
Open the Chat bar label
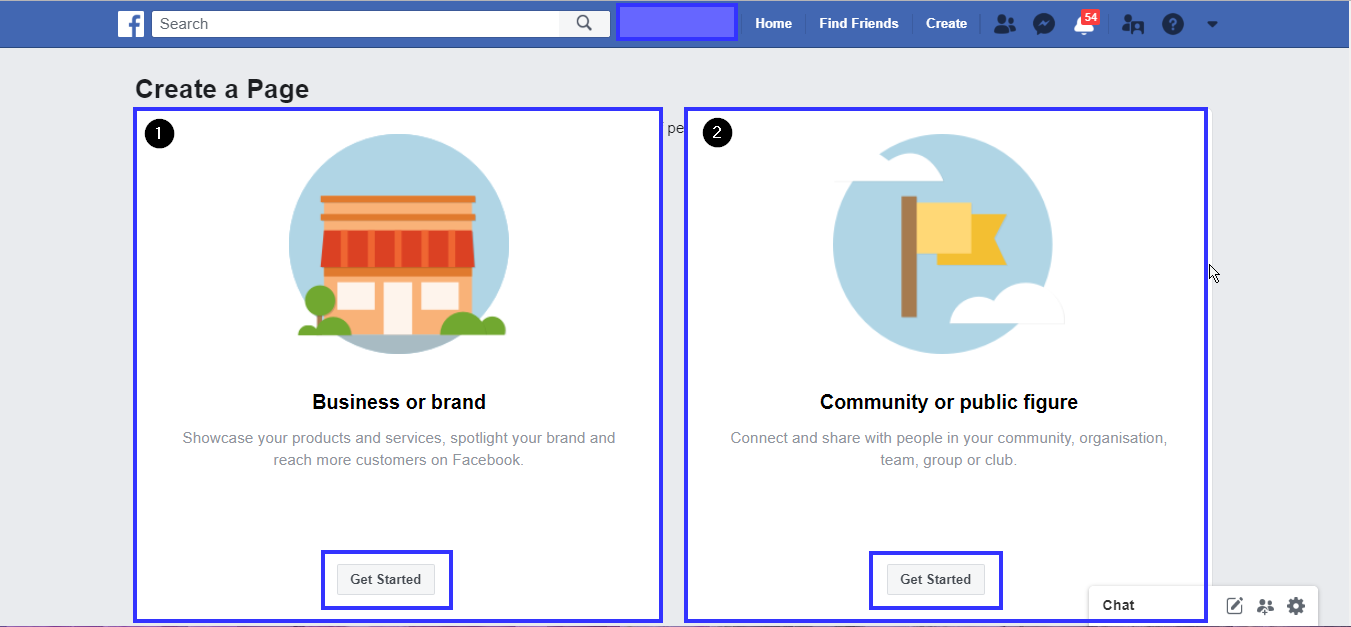click(x=1119, y=605)
